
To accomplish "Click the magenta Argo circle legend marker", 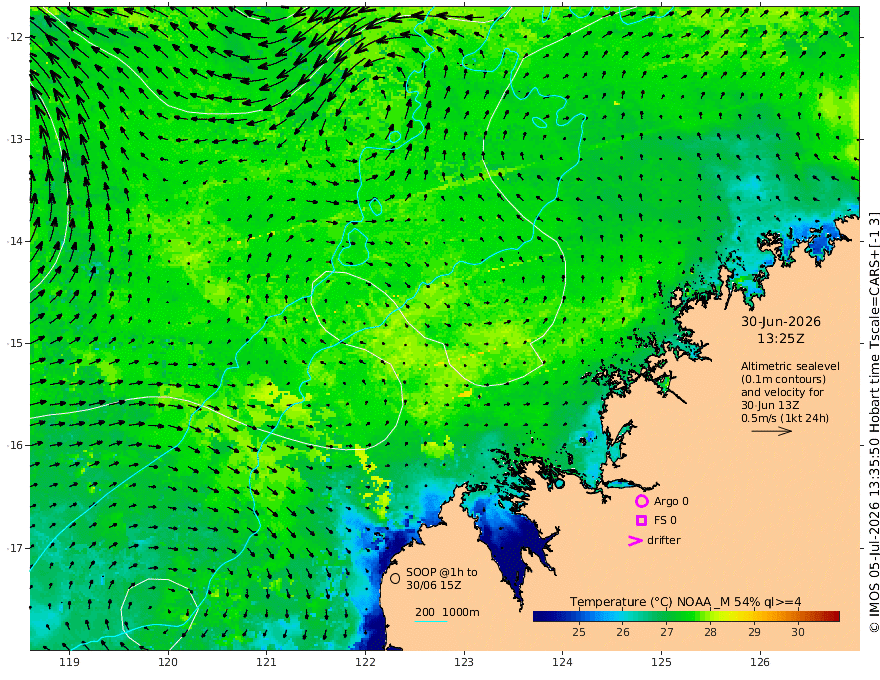I will pos(641,501).
